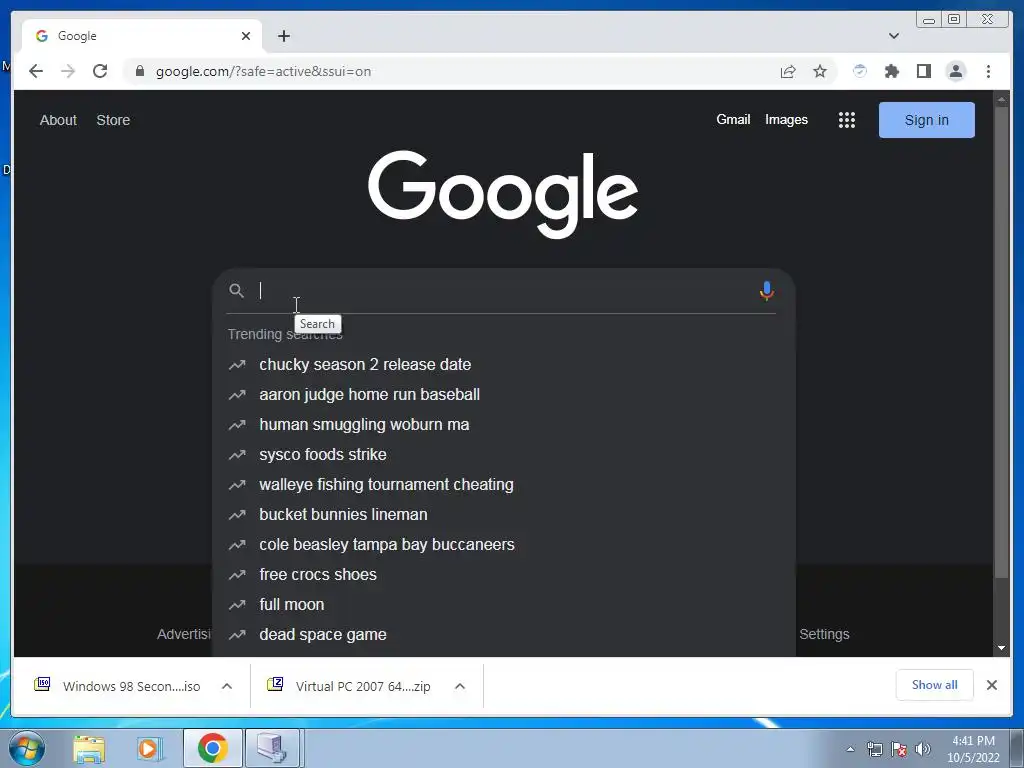Open the Store link
This screenshot has width=1024, height=768.
[x=113, y=120]
